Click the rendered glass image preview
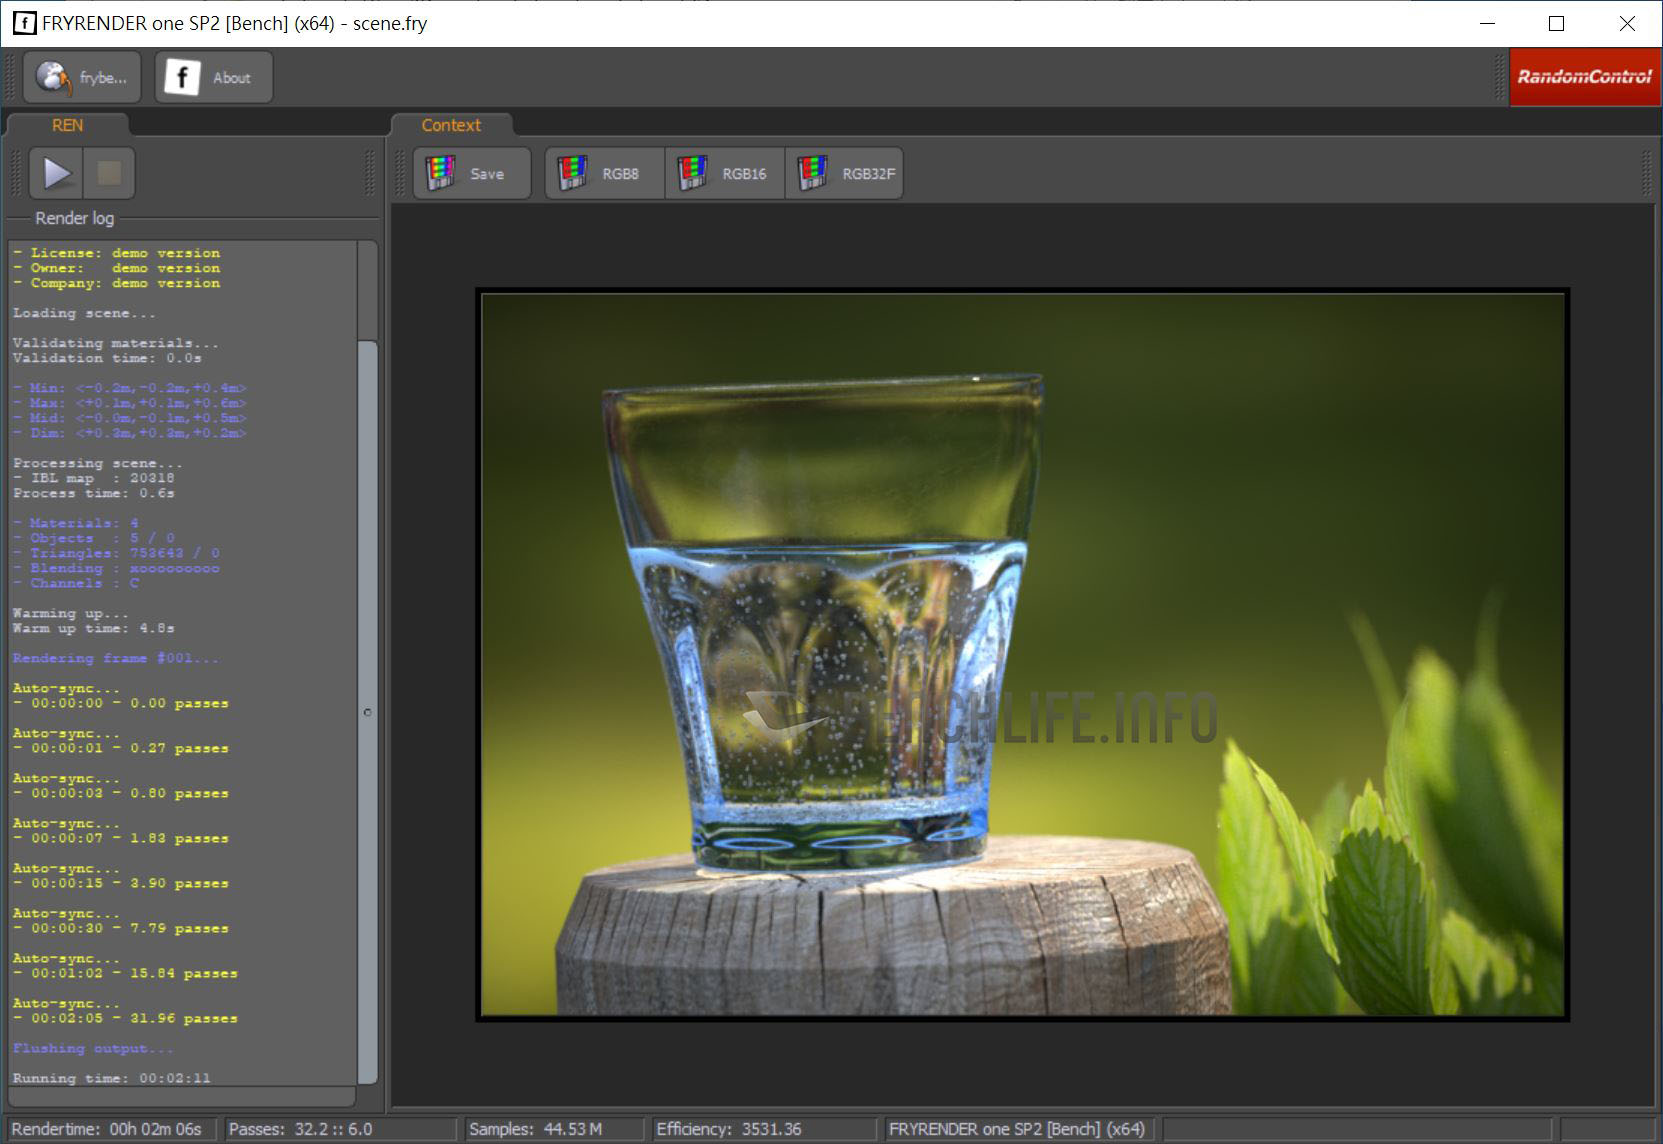This screenshot has width=1663, height=1144. 1022,655
